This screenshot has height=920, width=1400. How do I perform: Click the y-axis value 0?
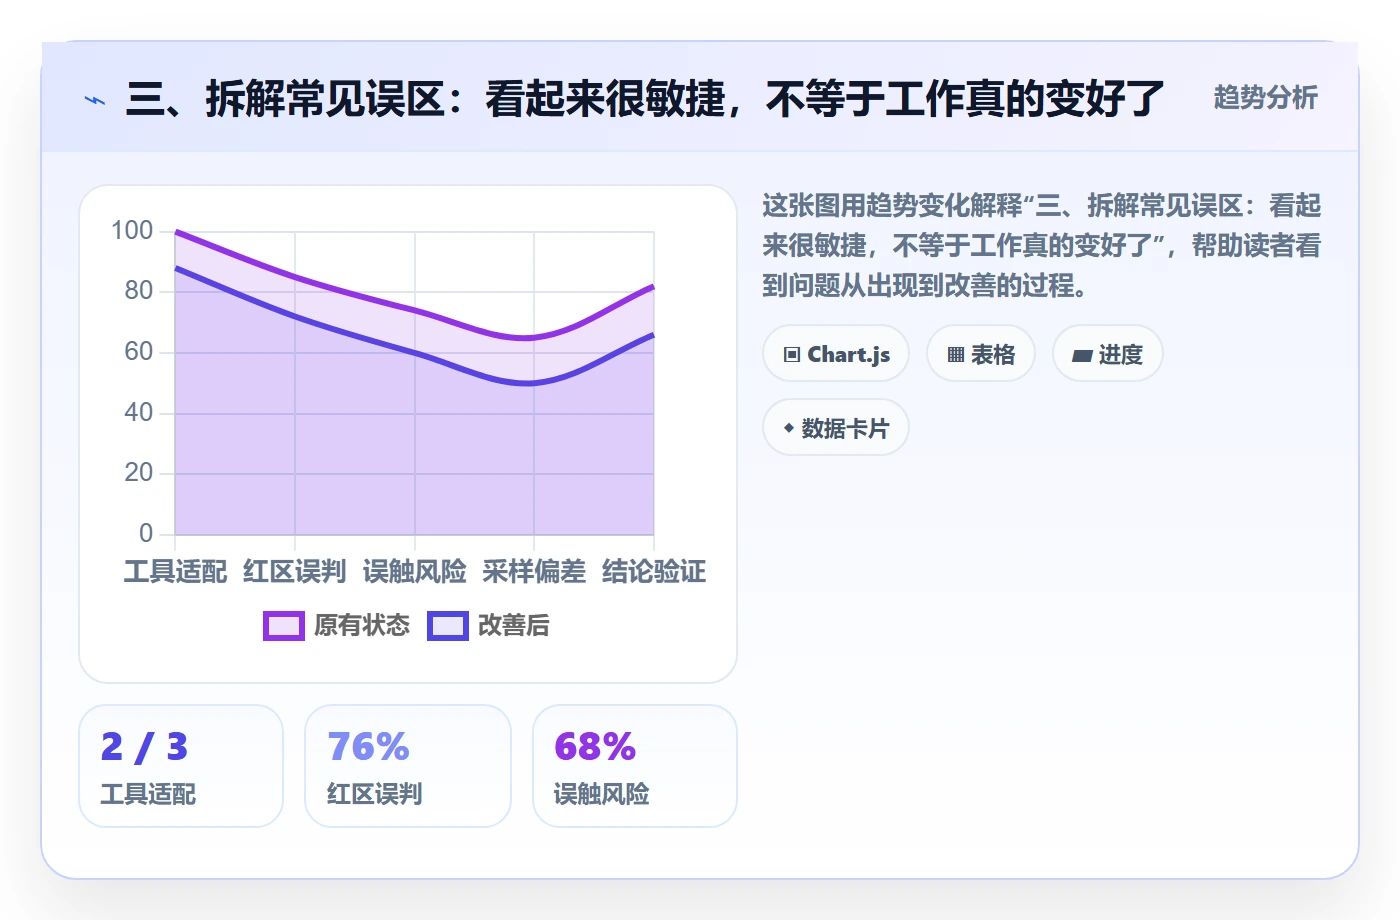point(146,533)
